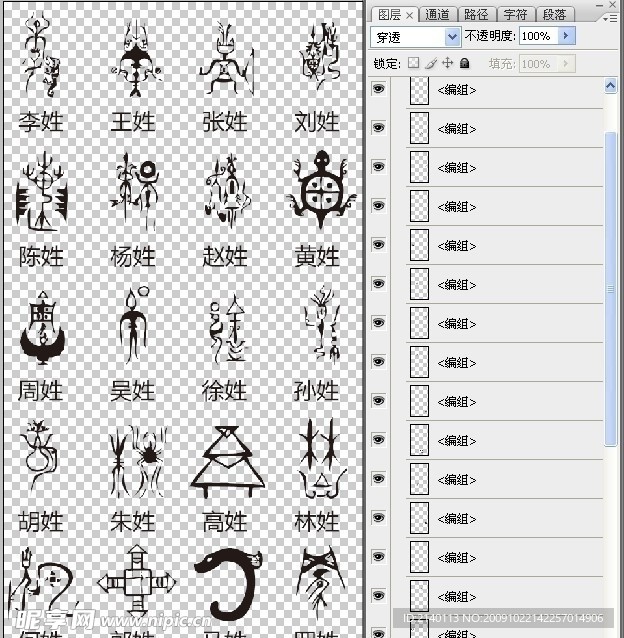624x638 pixels.
Task: Select the totem graphic above 王姓
Action: click(x=136, y=59)
